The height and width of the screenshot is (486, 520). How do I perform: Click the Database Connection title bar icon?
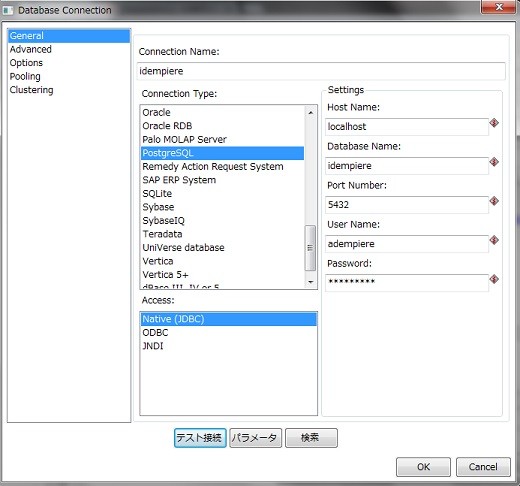click(8, 10)
